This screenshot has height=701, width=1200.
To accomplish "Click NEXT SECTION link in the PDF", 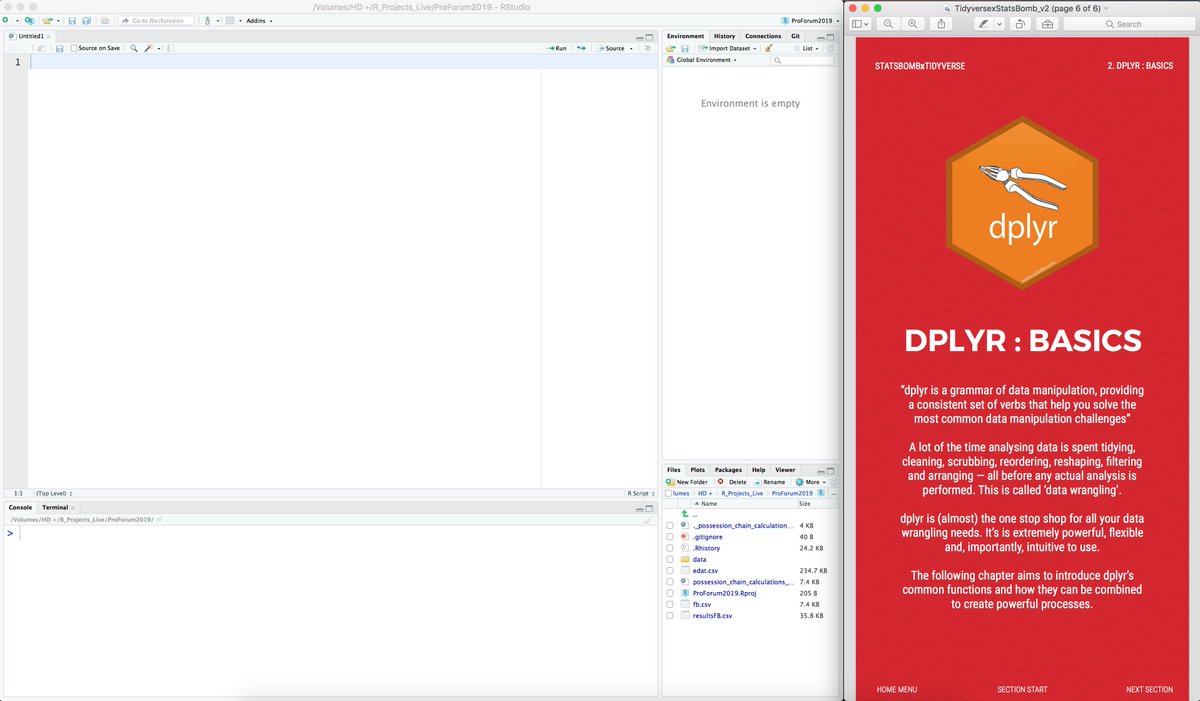I will coord(1149,689).
